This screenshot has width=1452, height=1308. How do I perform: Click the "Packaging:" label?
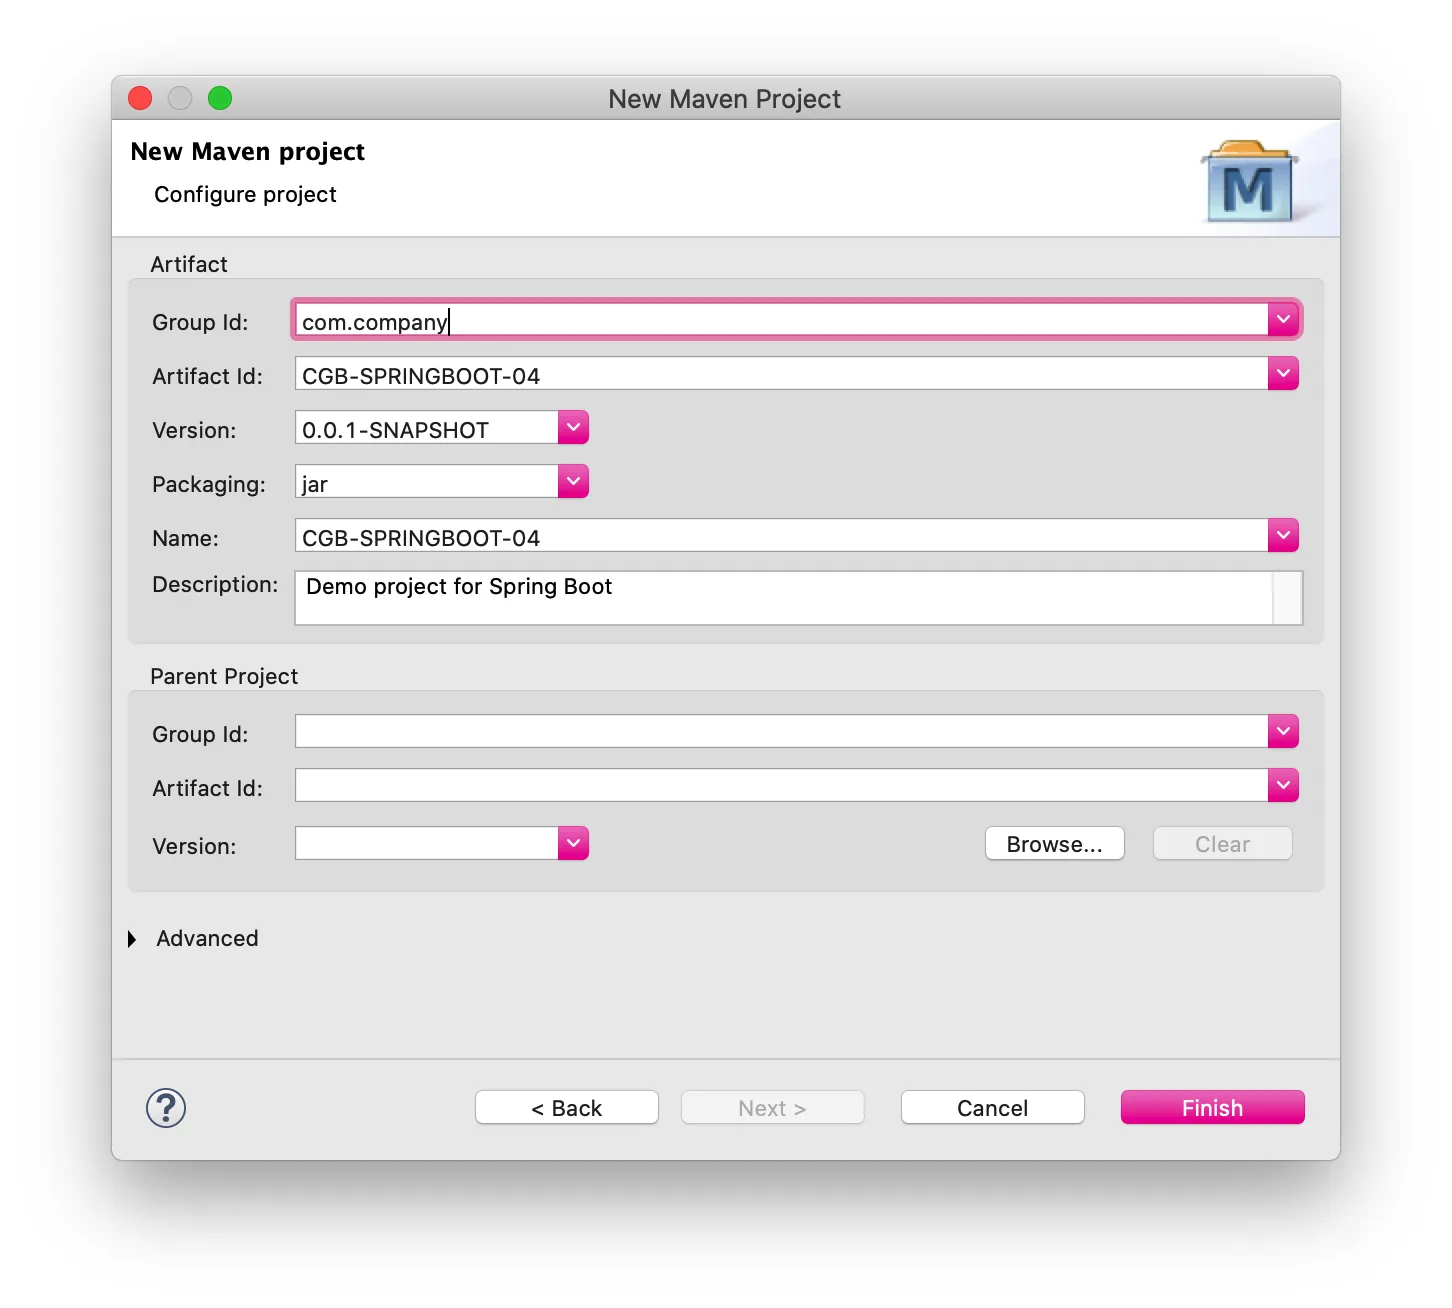(x=209, y=485)
